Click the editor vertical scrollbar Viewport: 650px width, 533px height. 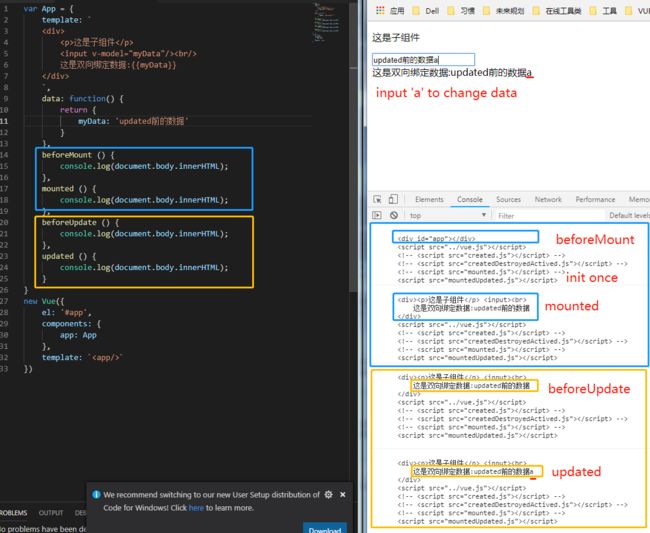(x=353, y=145)
